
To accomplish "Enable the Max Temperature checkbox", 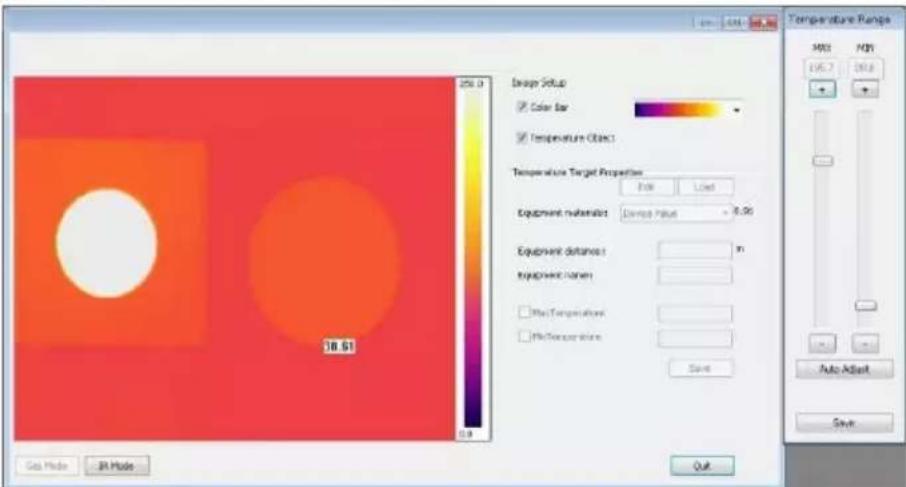I will 524,313.
